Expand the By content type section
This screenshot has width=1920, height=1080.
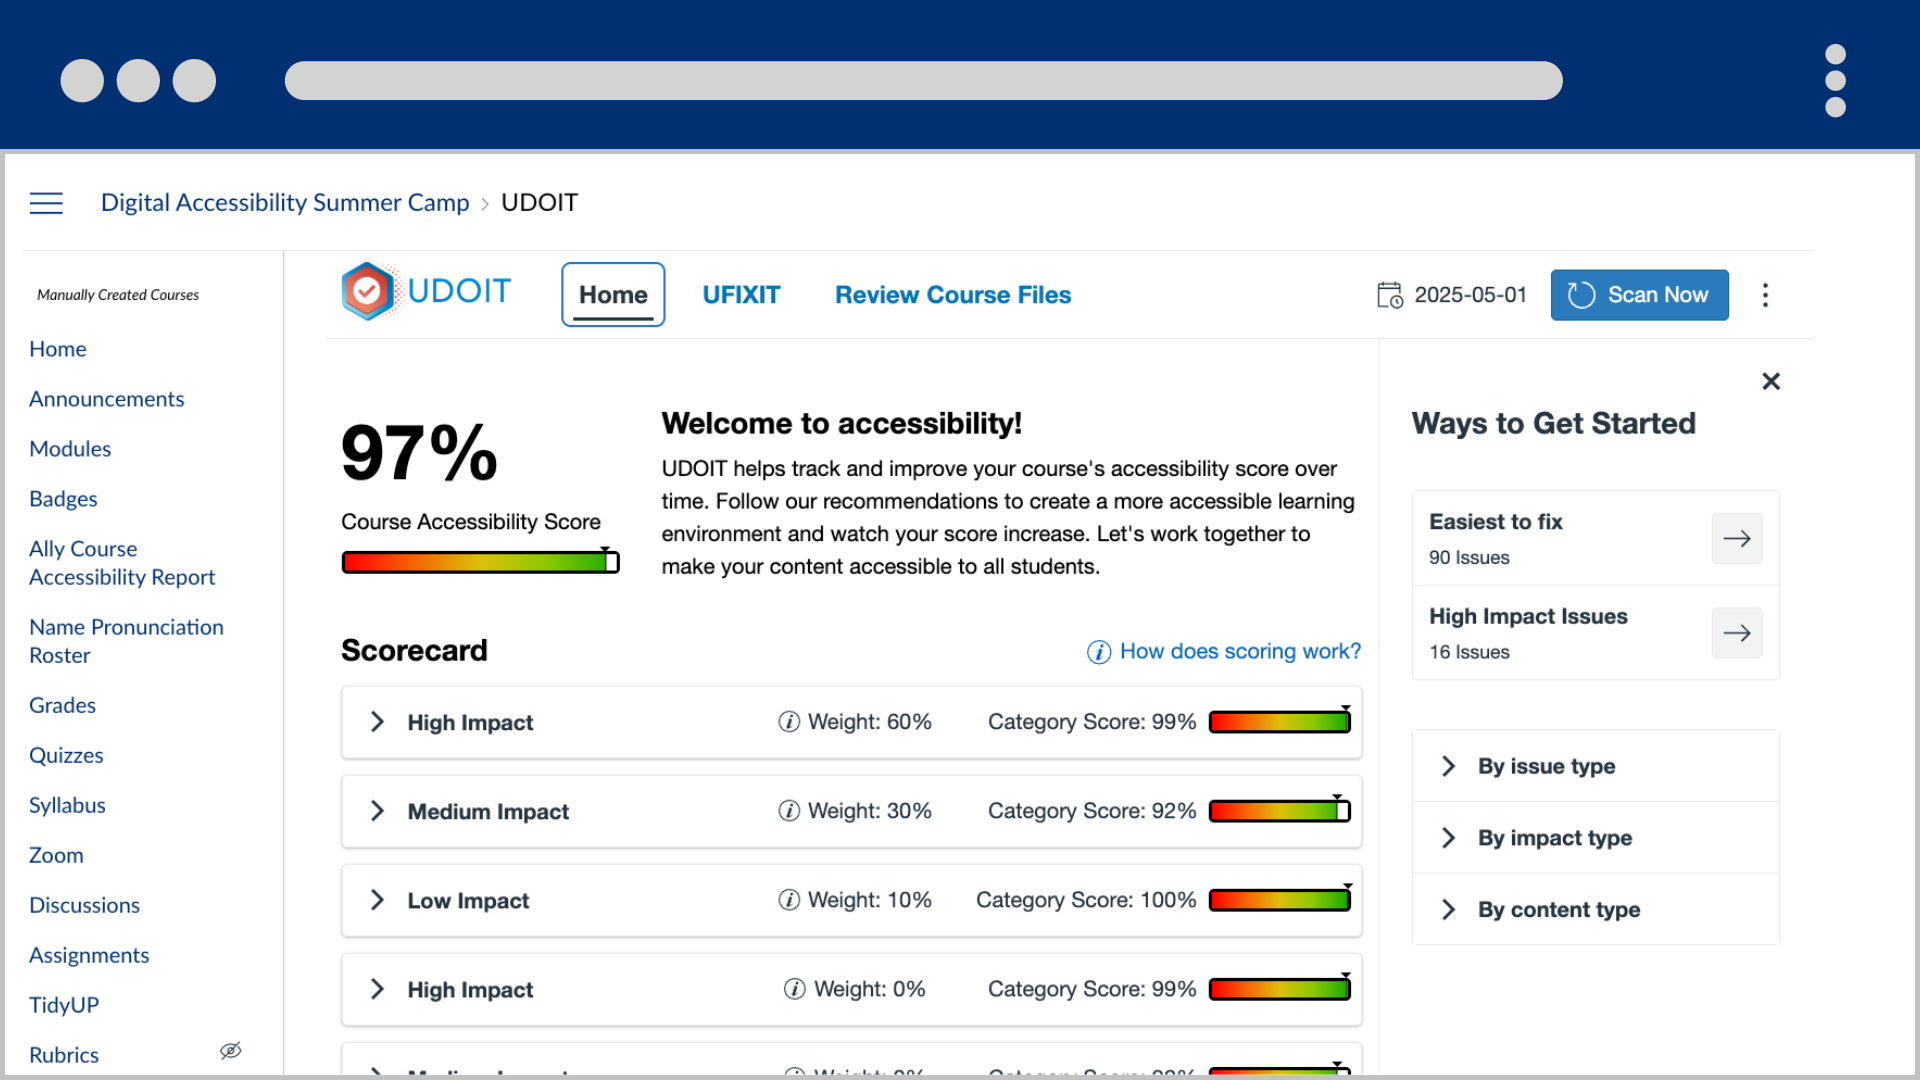1595,910
